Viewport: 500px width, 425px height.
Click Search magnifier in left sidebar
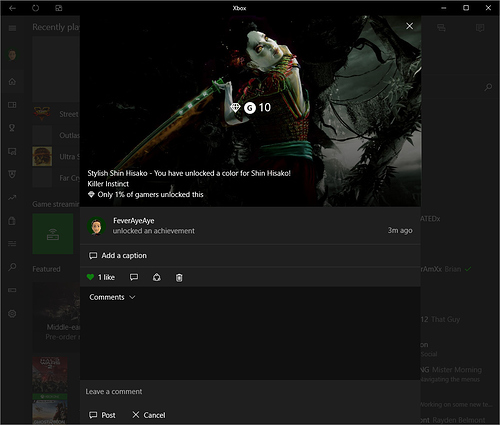(12, 267)
